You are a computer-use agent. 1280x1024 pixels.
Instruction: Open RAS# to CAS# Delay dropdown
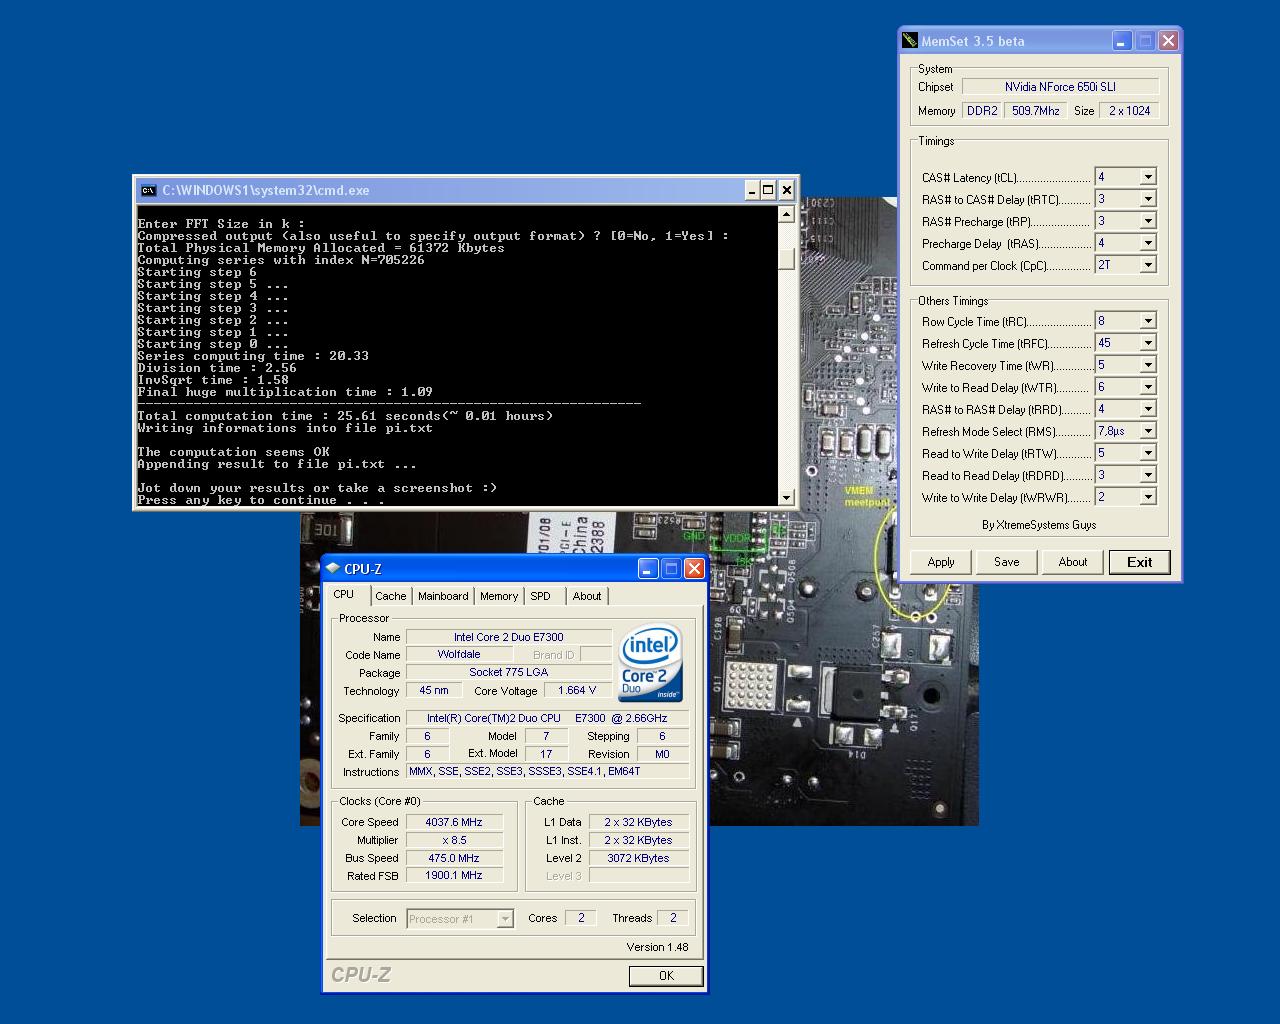point(1148,199)
